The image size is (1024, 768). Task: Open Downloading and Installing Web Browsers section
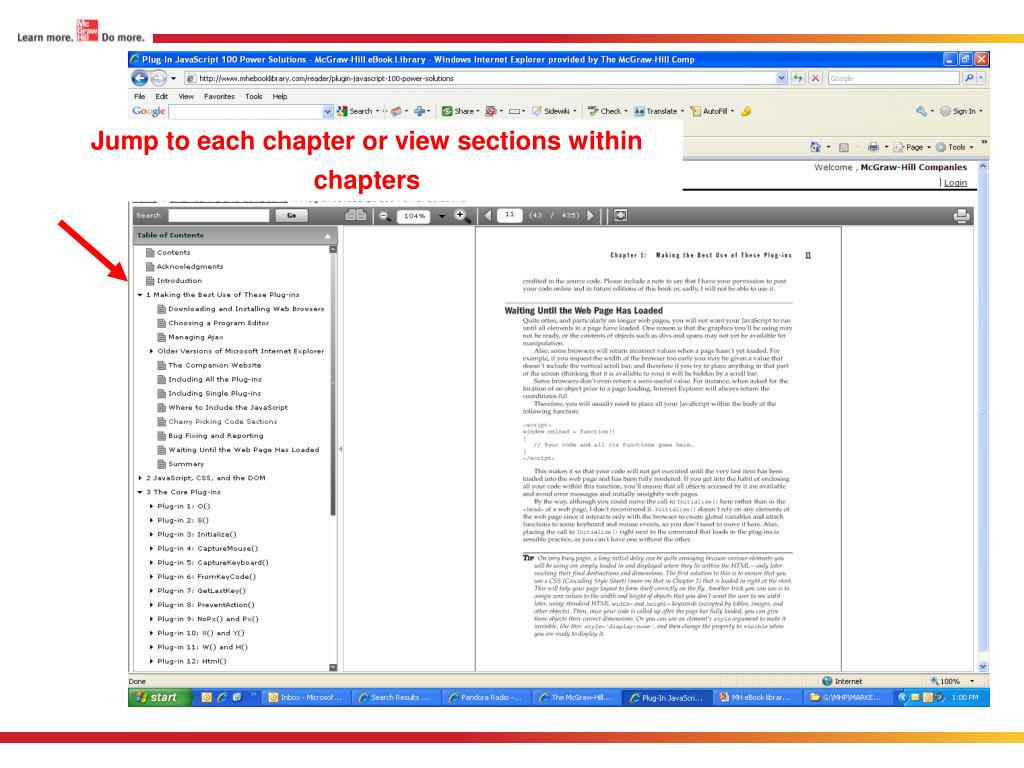(240, 309)
